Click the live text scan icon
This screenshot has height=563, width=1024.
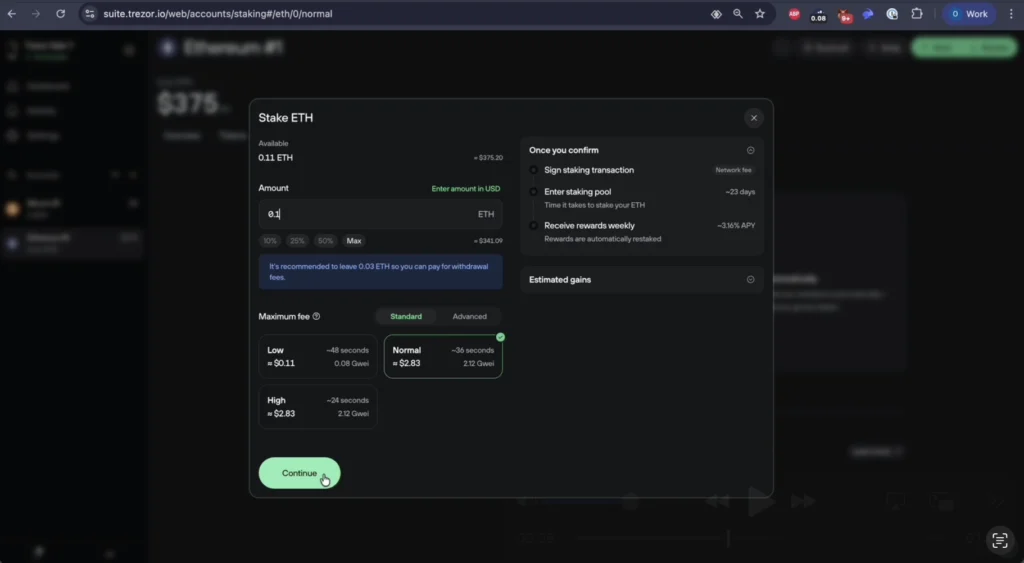click(x=999, y=540)
